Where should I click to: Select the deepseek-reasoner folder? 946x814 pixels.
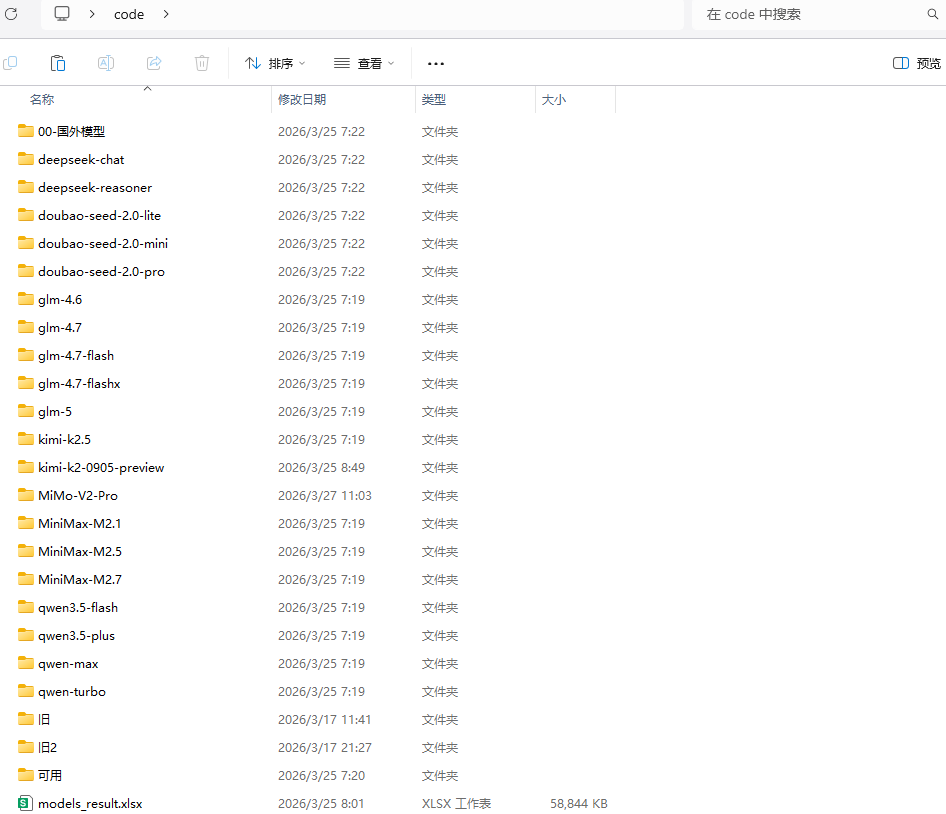[x=95, y=188]
